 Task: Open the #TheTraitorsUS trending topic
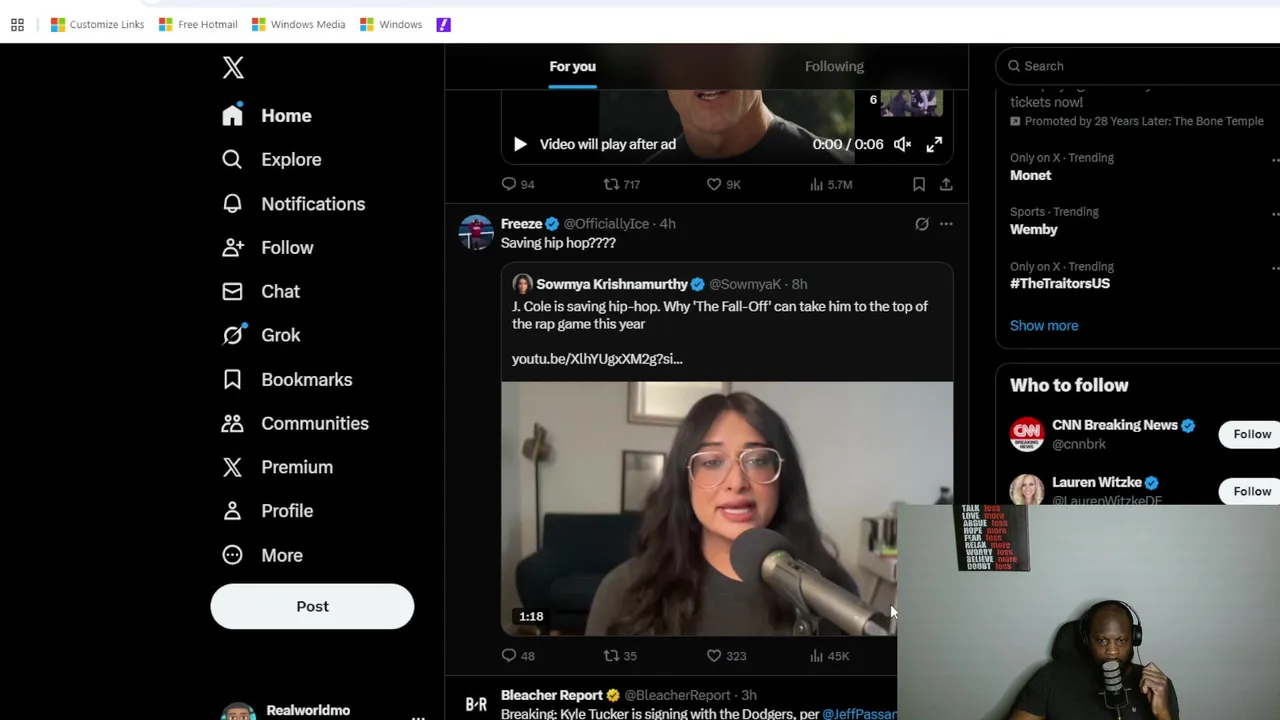[x=1060, y=283]
